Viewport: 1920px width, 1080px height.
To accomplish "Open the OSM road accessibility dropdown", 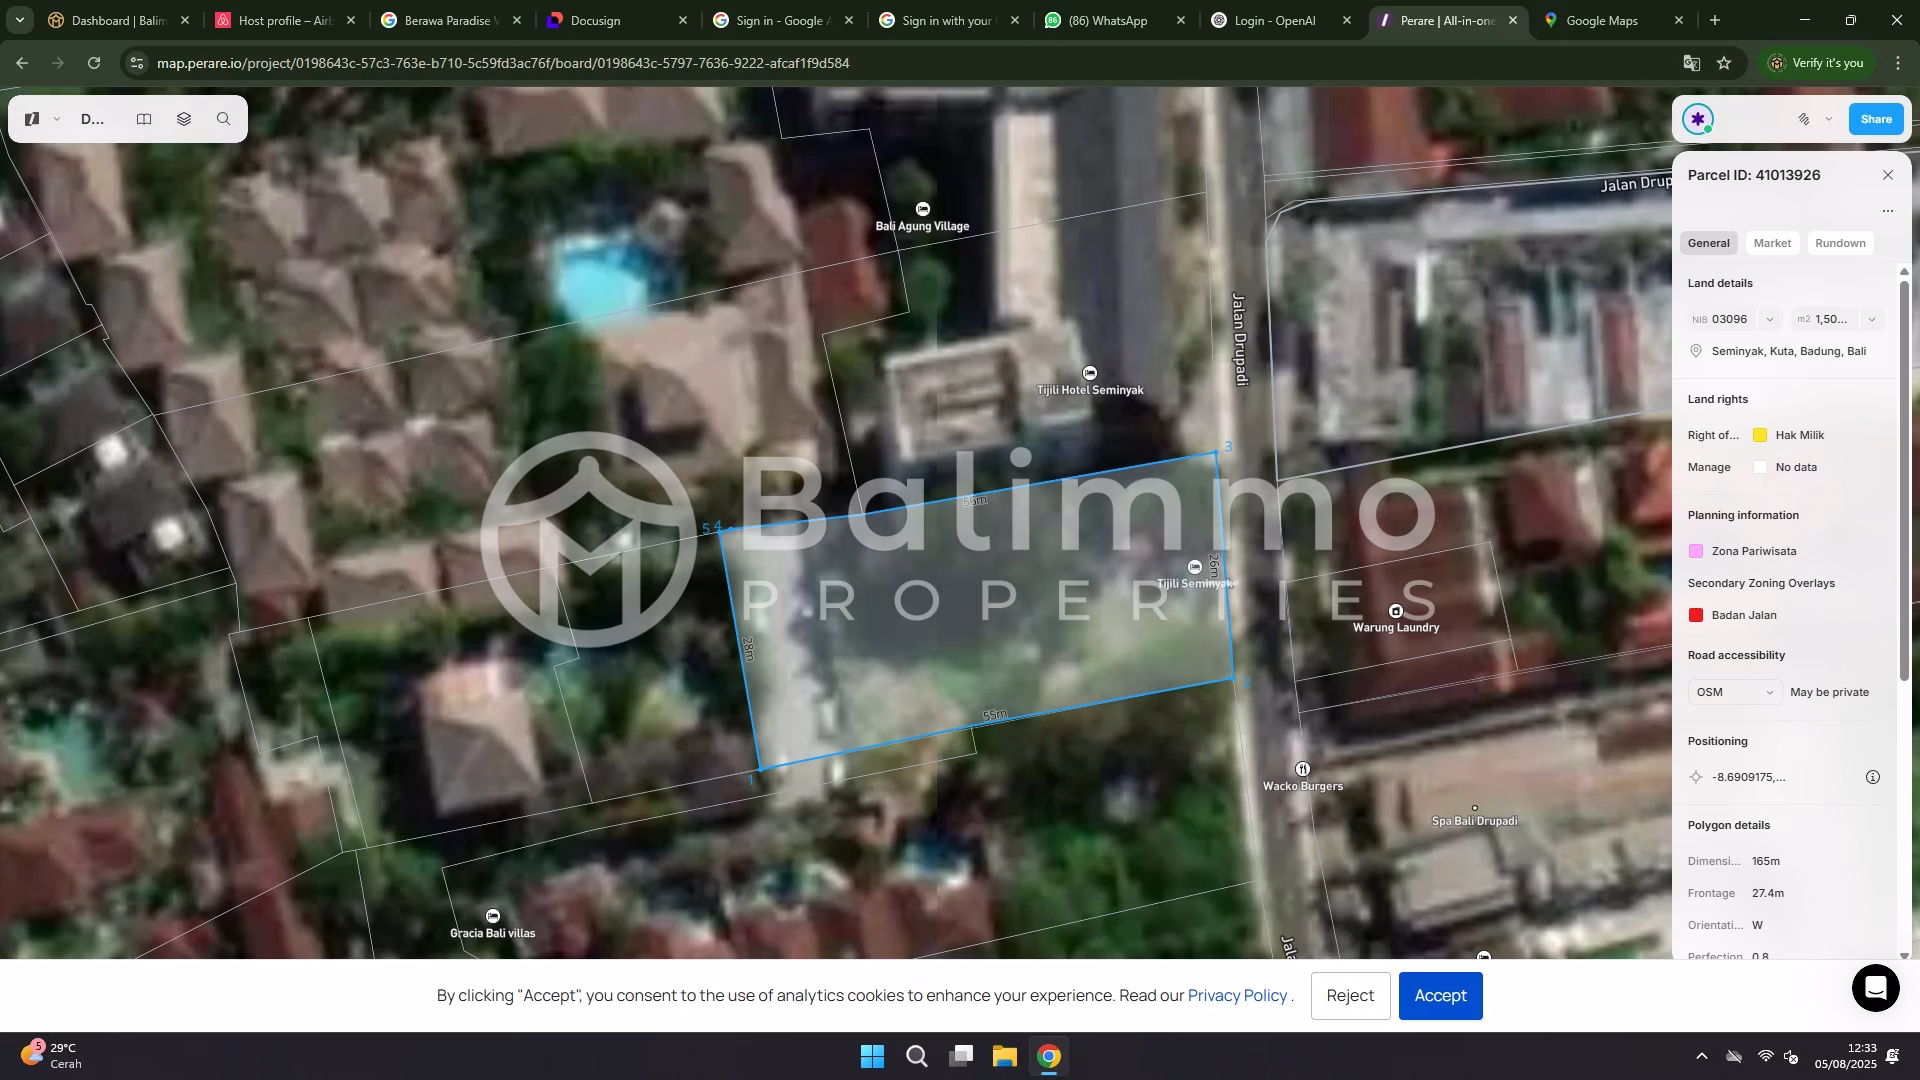I will (x=1735, y=692).
